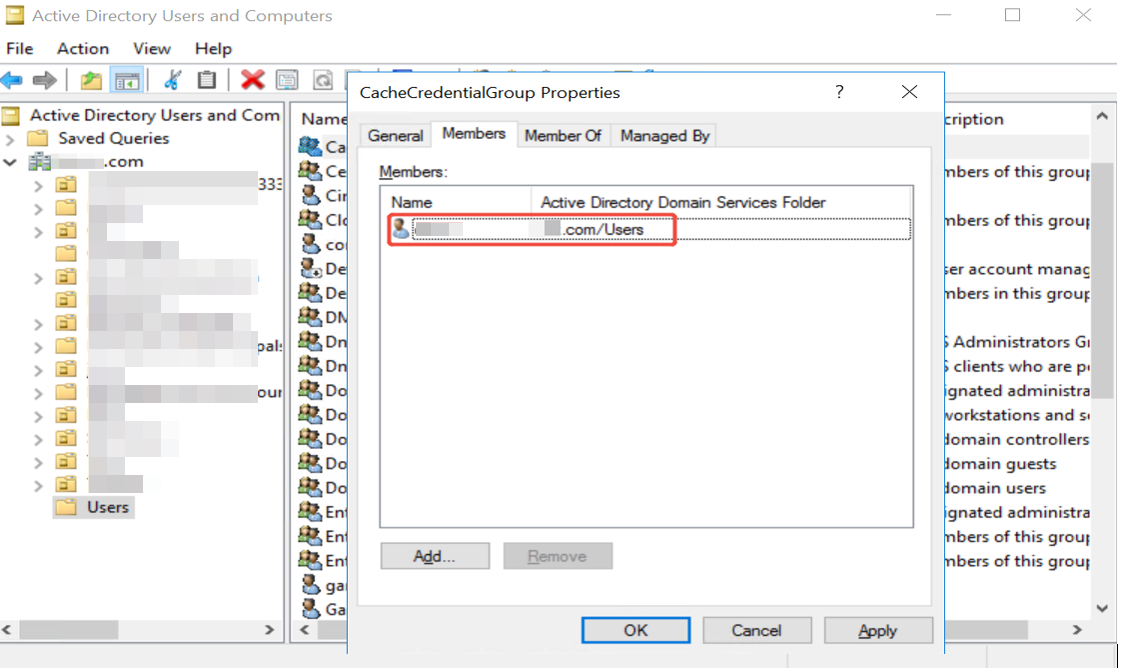Close the CacheCredentialGroup Properties dialog
1122x668 pixels.
point(909,92)
